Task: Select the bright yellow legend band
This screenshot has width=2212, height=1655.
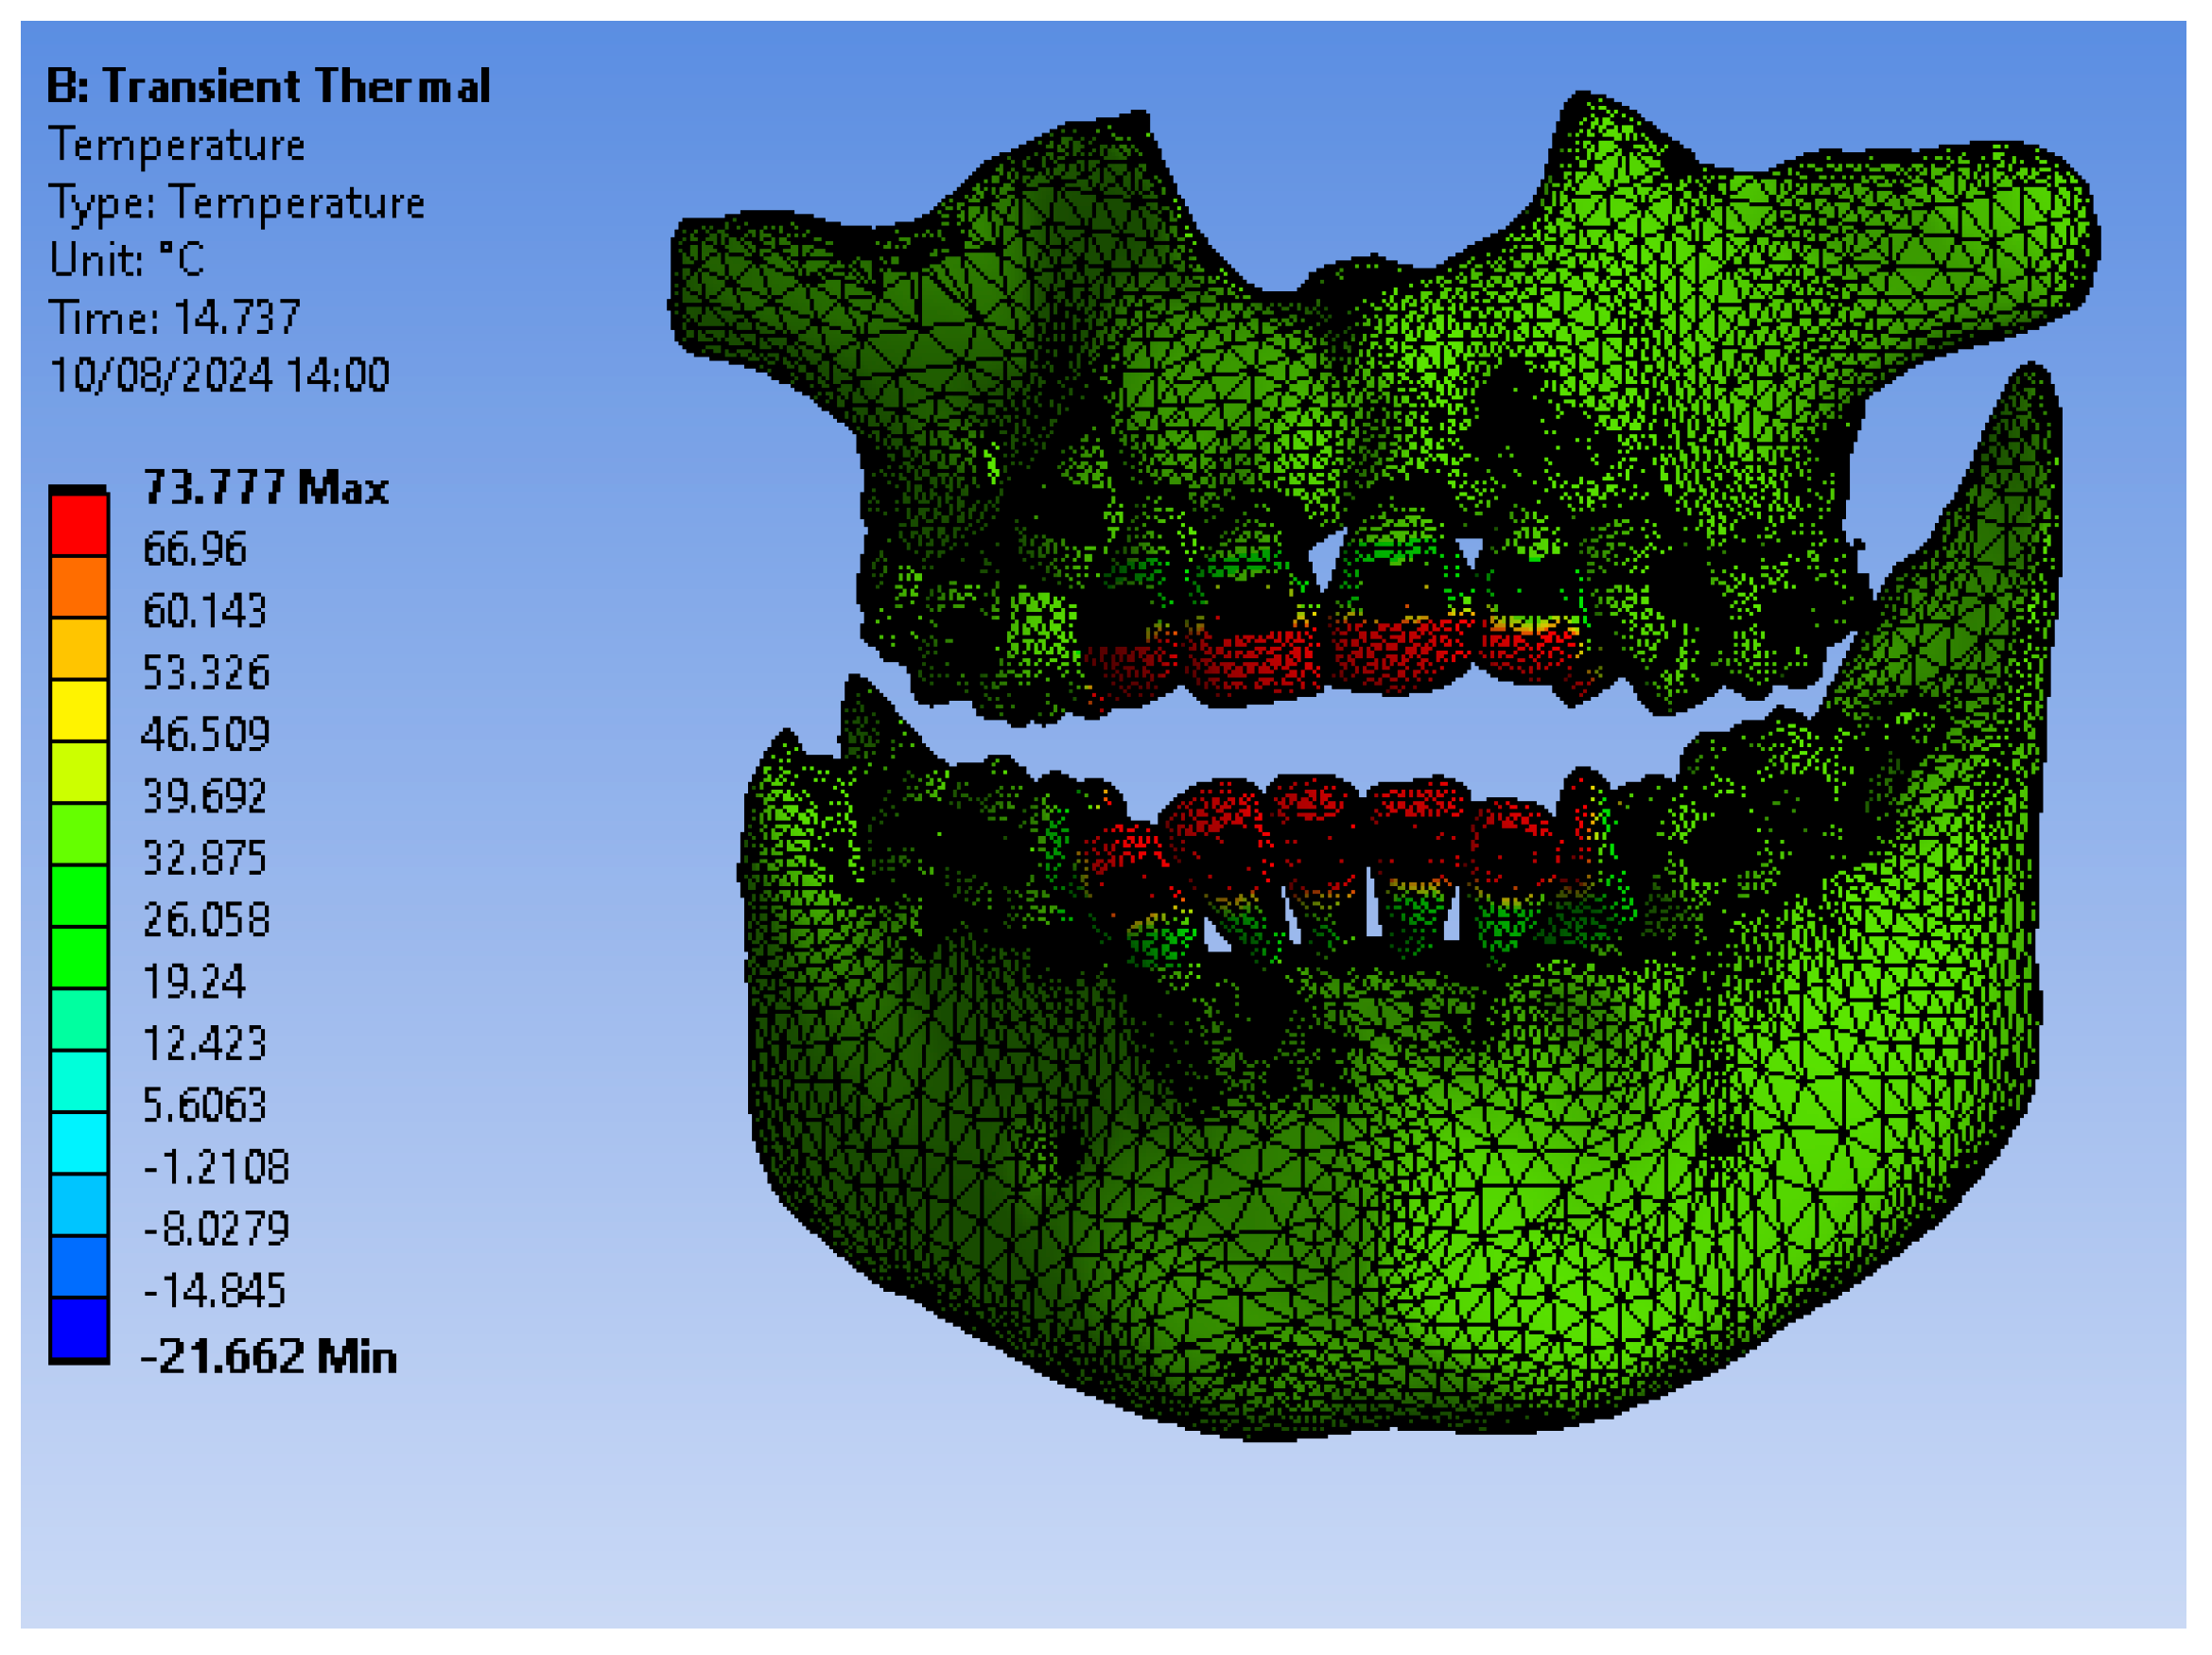Action: coord(79,709)
